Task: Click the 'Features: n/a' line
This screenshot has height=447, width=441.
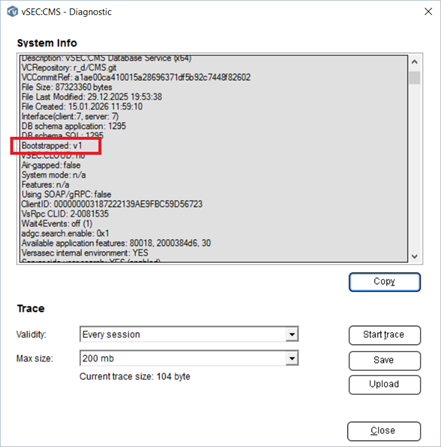Action: [45, 185]
